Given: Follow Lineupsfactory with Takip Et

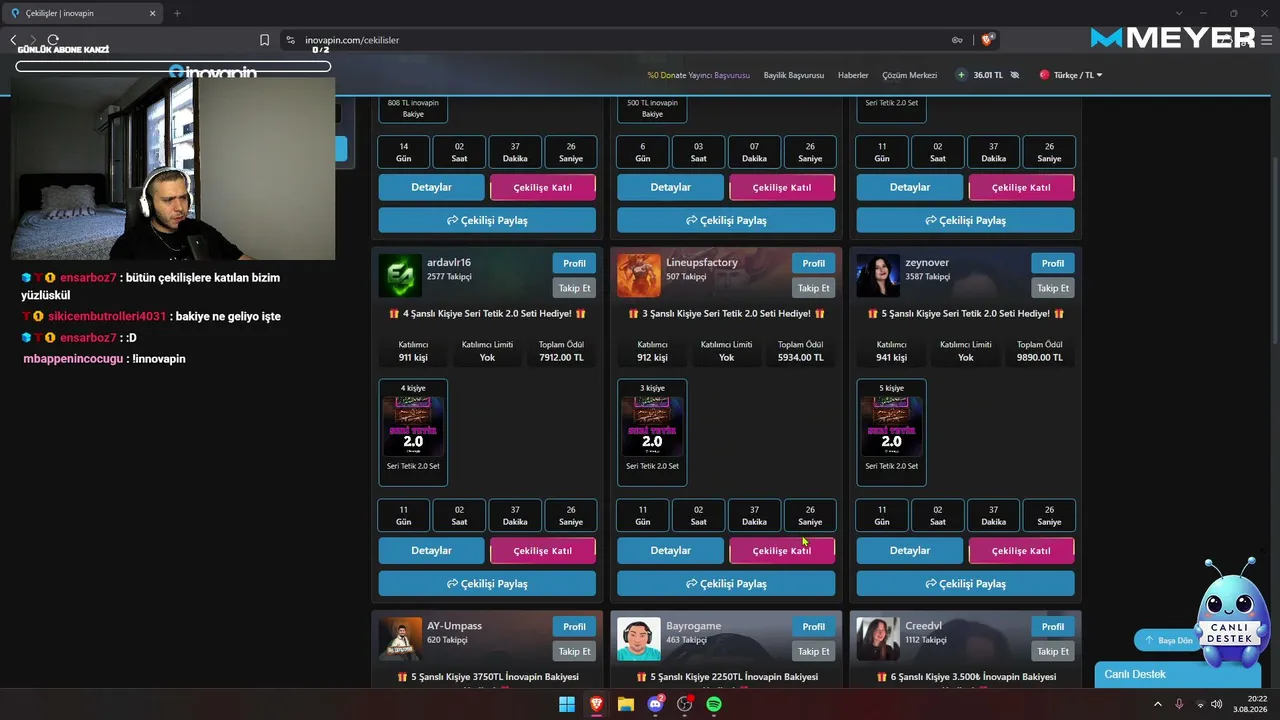Looking at the screenshot, I should click(x=814, y=288).
